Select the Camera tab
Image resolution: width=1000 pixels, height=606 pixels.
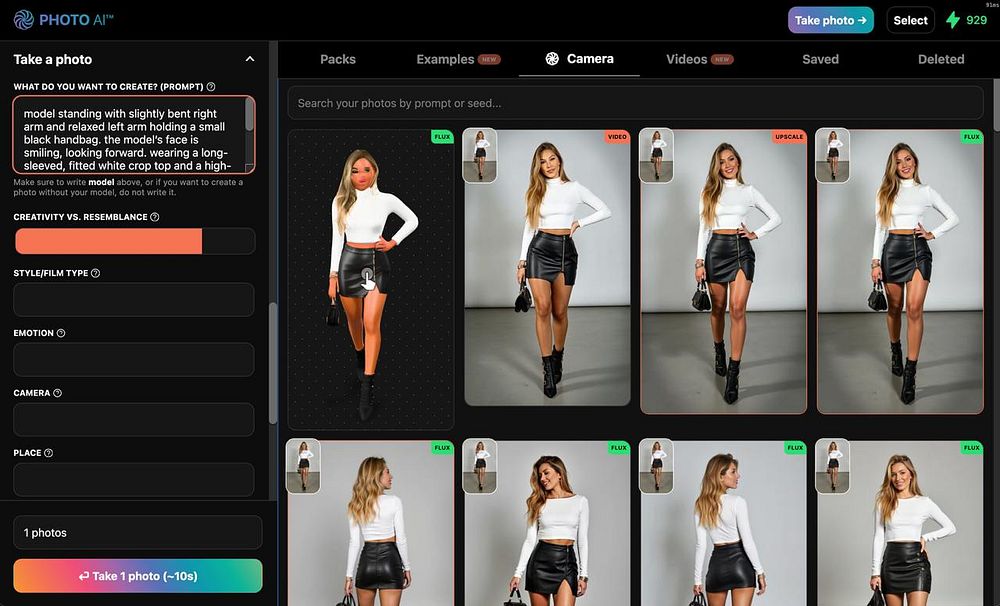pyautogui.click(x=579, y=59)
